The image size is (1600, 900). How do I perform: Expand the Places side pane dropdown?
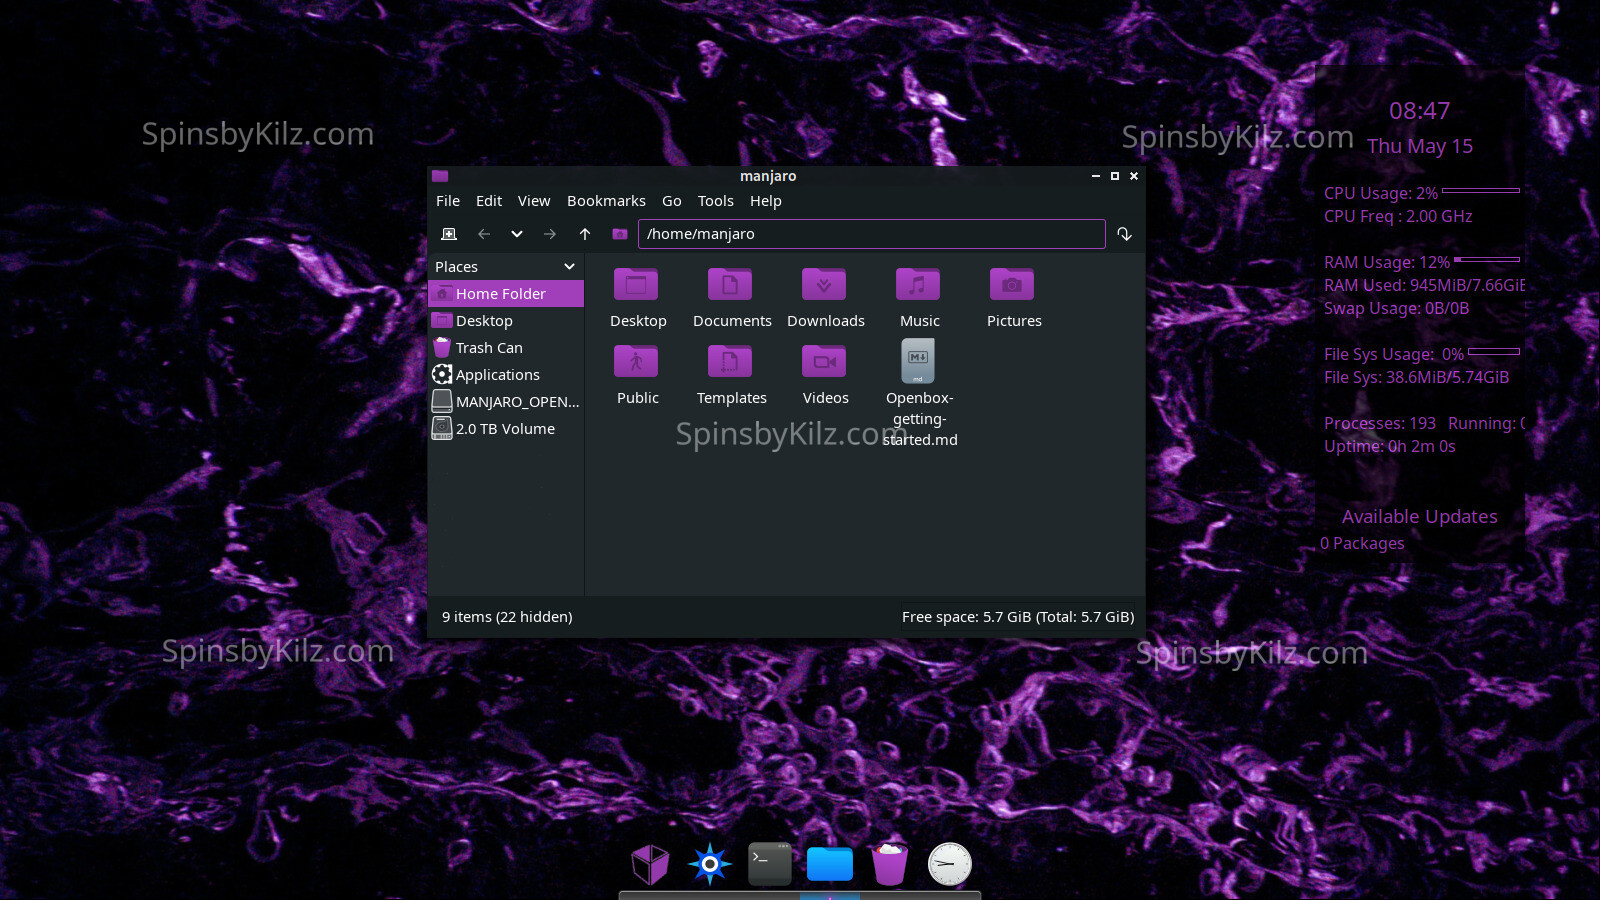click(x=570, y=267)
